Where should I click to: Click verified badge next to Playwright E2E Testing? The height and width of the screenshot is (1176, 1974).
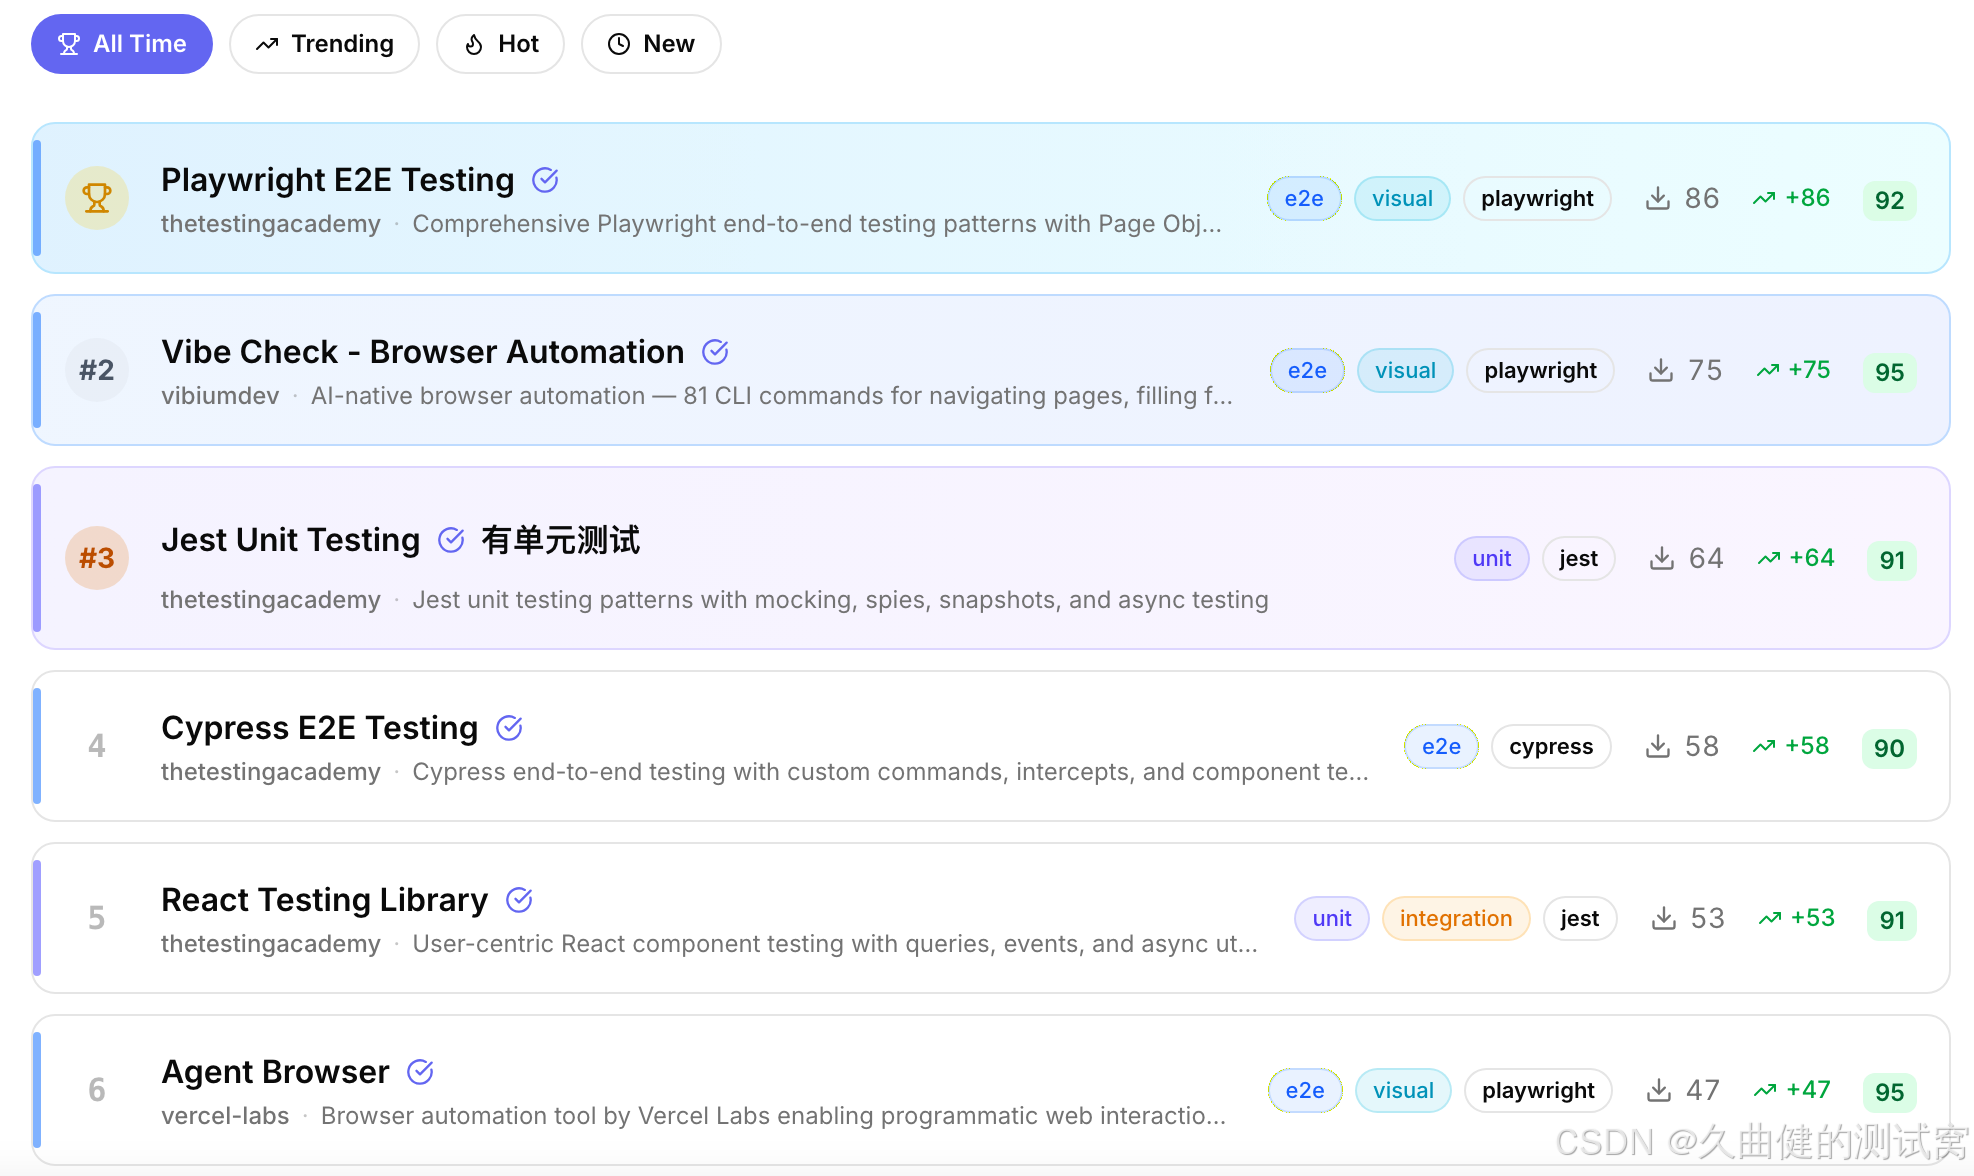(545, 180)
